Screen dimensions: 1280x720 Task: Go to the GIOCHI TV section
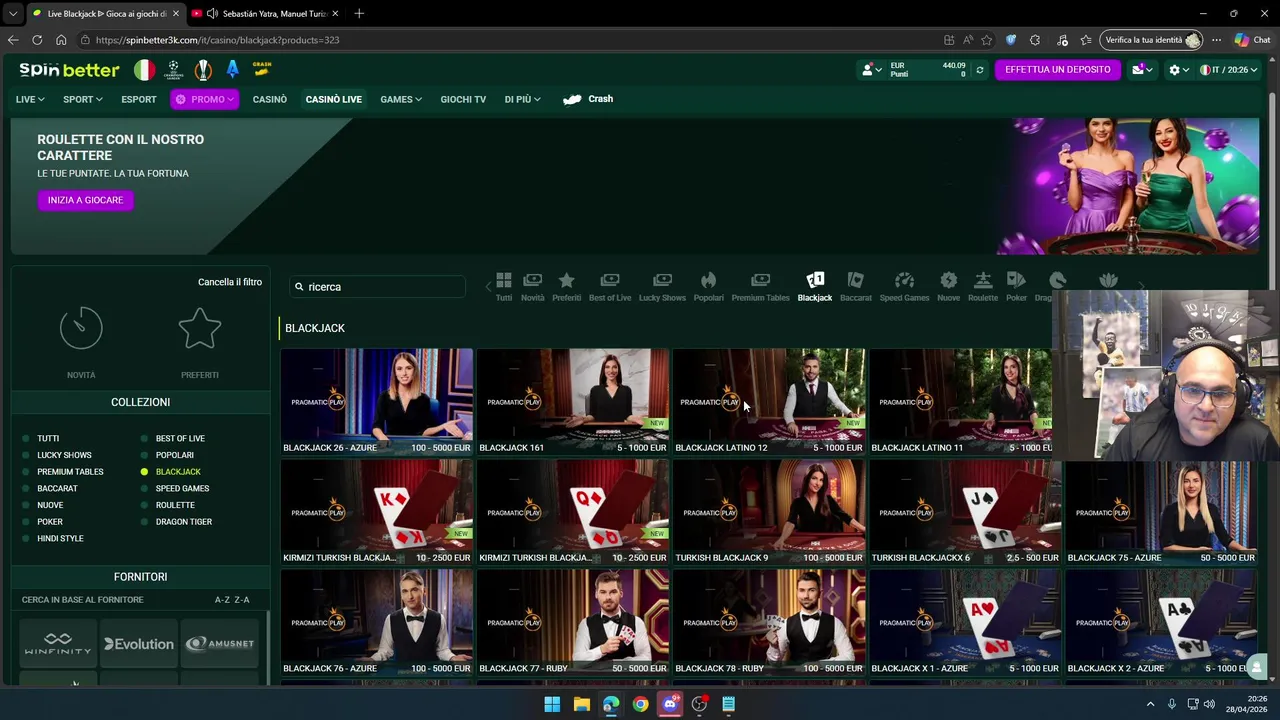(x=463, y=99)
